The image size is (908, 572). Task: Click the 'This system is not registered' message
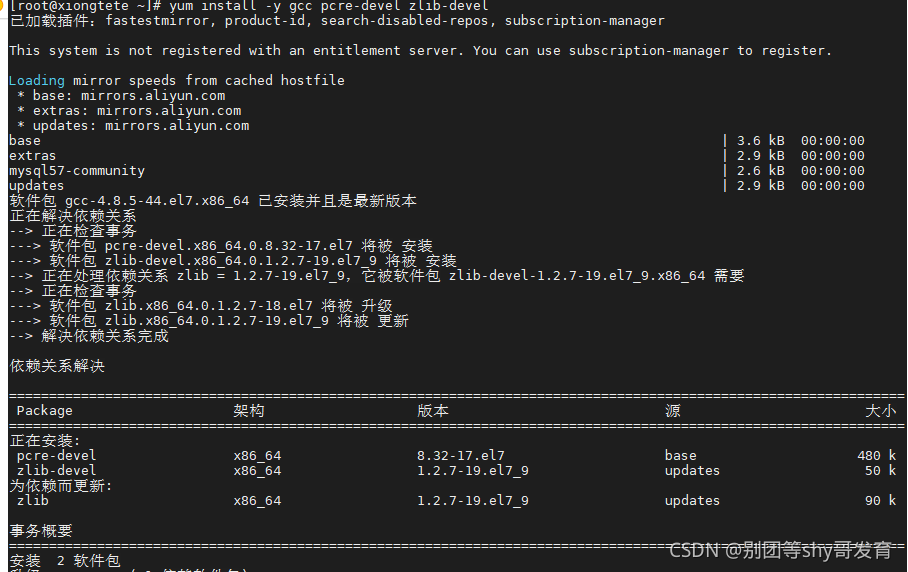420,51
